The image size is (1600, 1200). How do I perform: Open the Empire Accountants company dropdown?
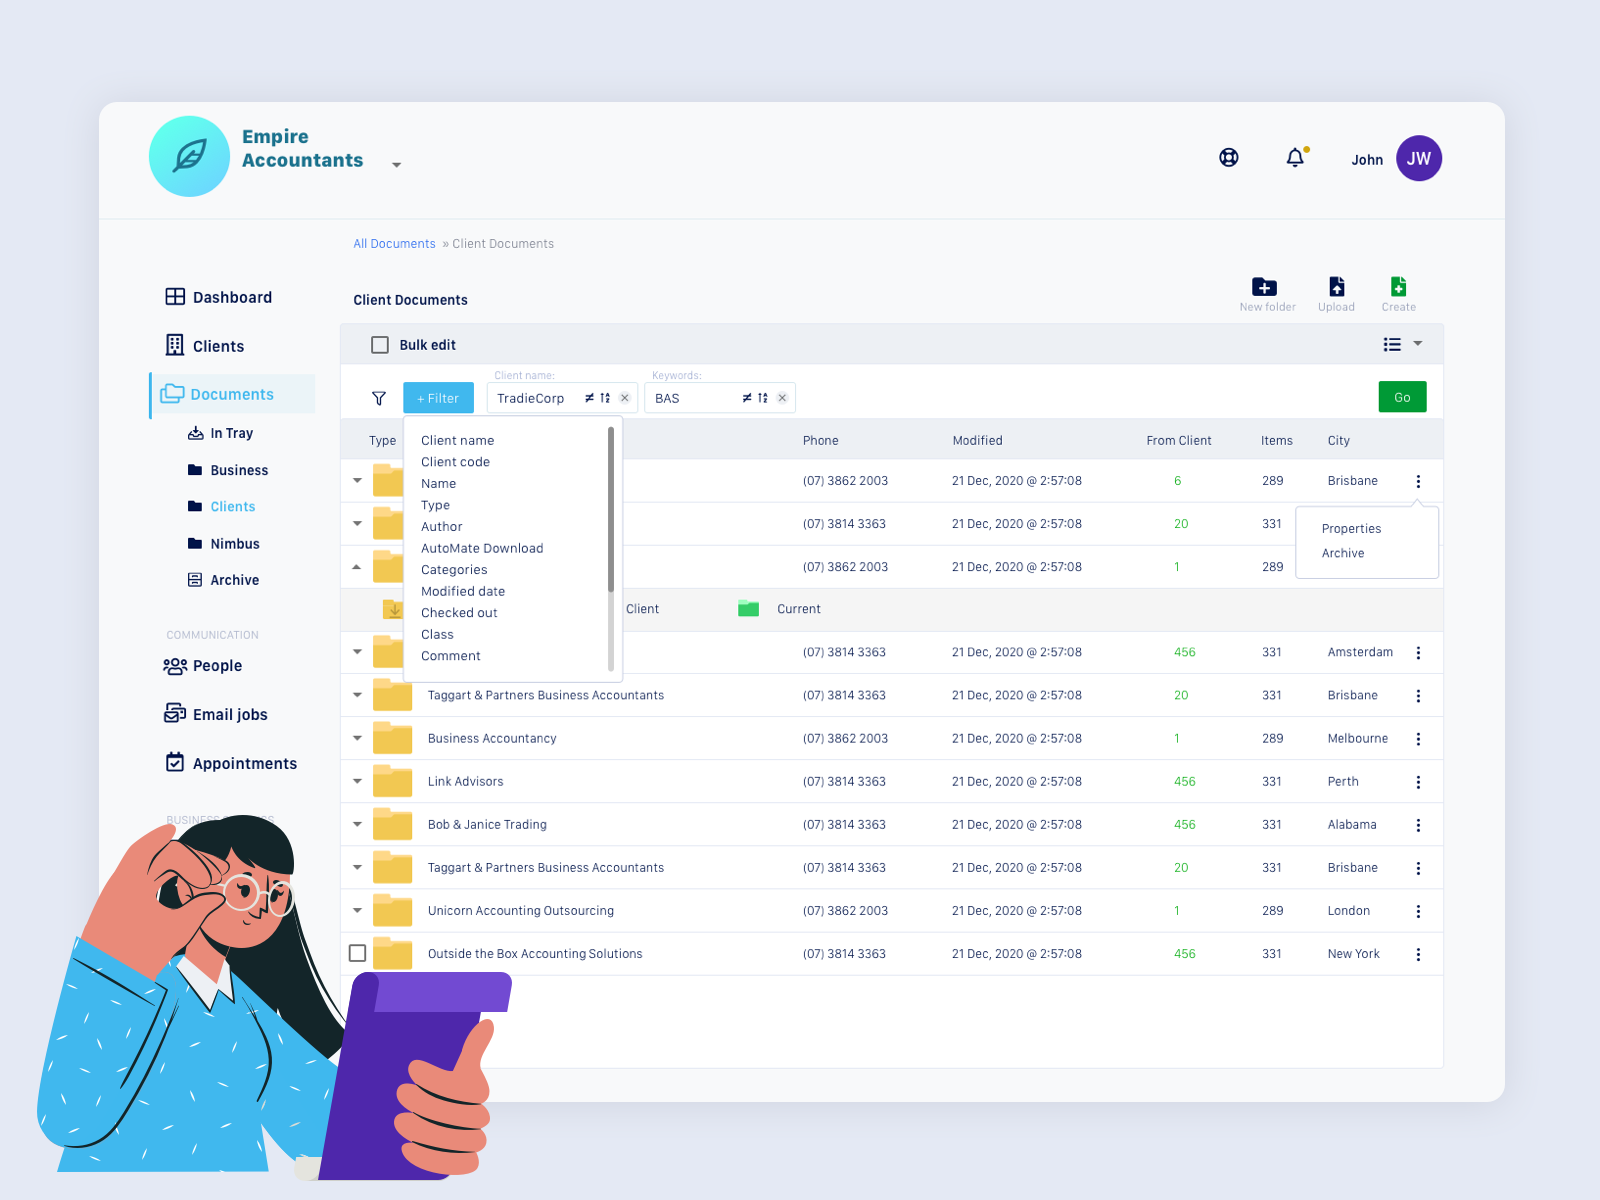tap(397, 165)
